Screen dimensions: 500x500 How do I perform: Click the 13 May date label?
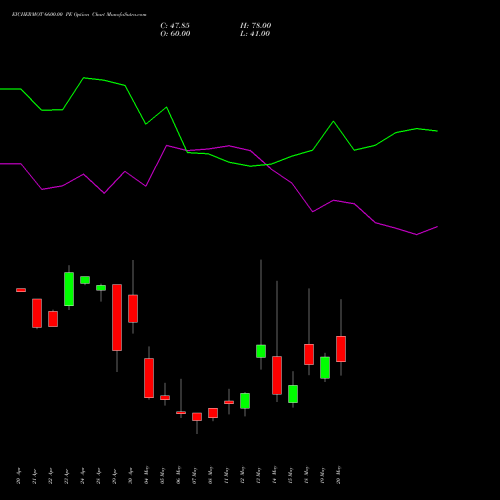click(x=258, y=475)
